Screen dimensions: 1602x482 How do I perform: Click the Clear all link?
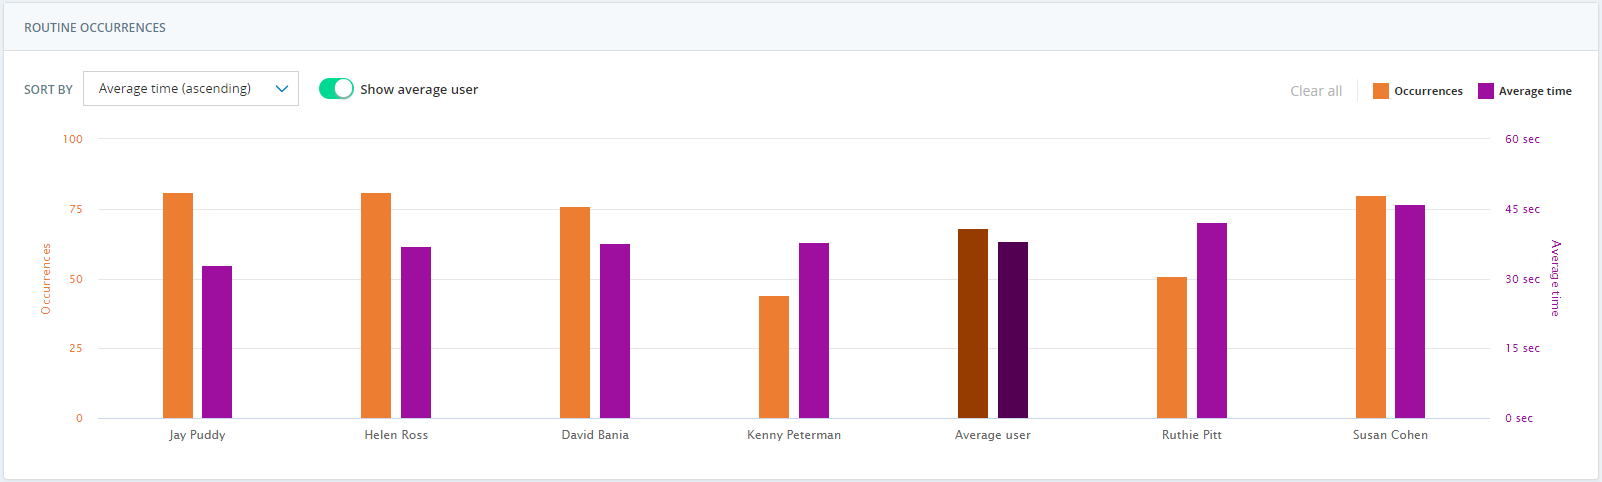(x=1316, y=91)
